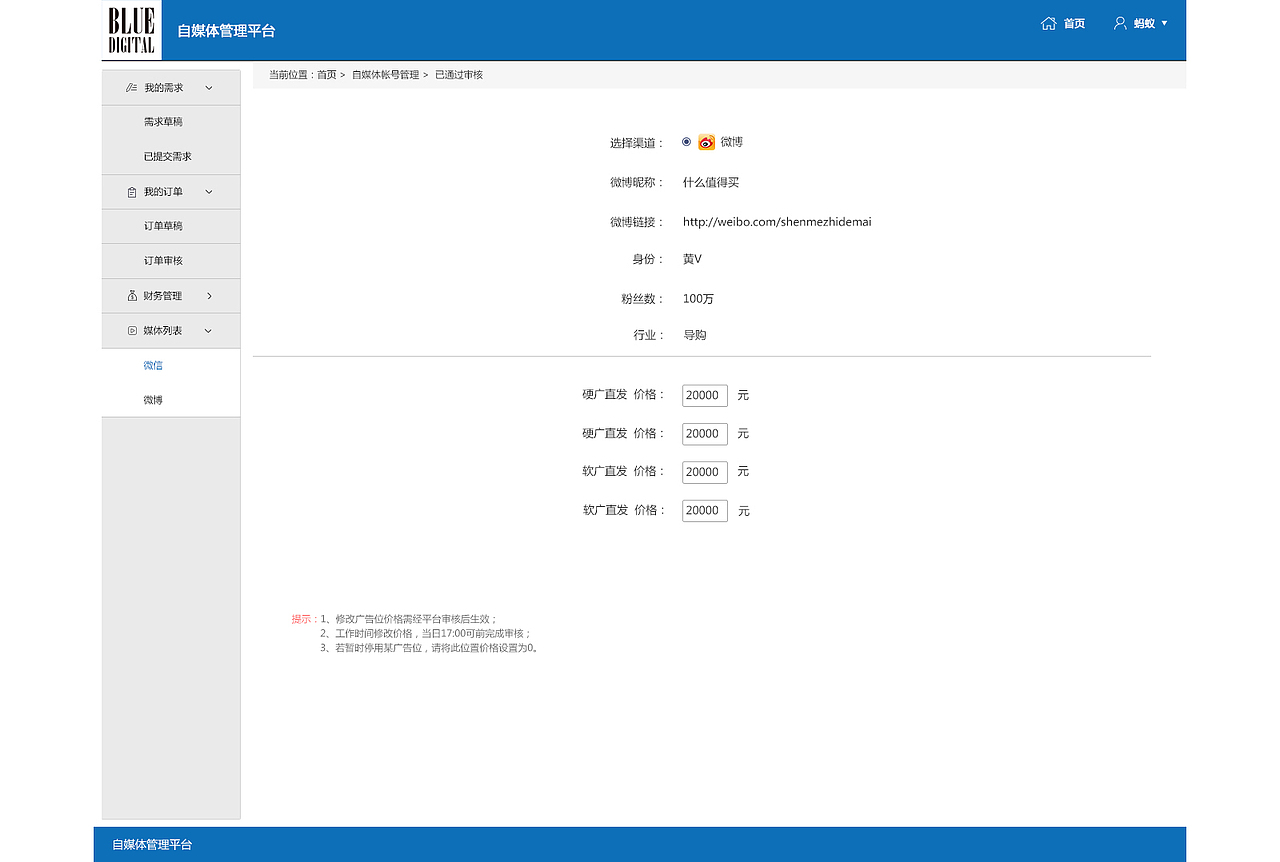Click the 媒体列表 play icon
This screenshot has width=1280, height=862.
point(132,330)
